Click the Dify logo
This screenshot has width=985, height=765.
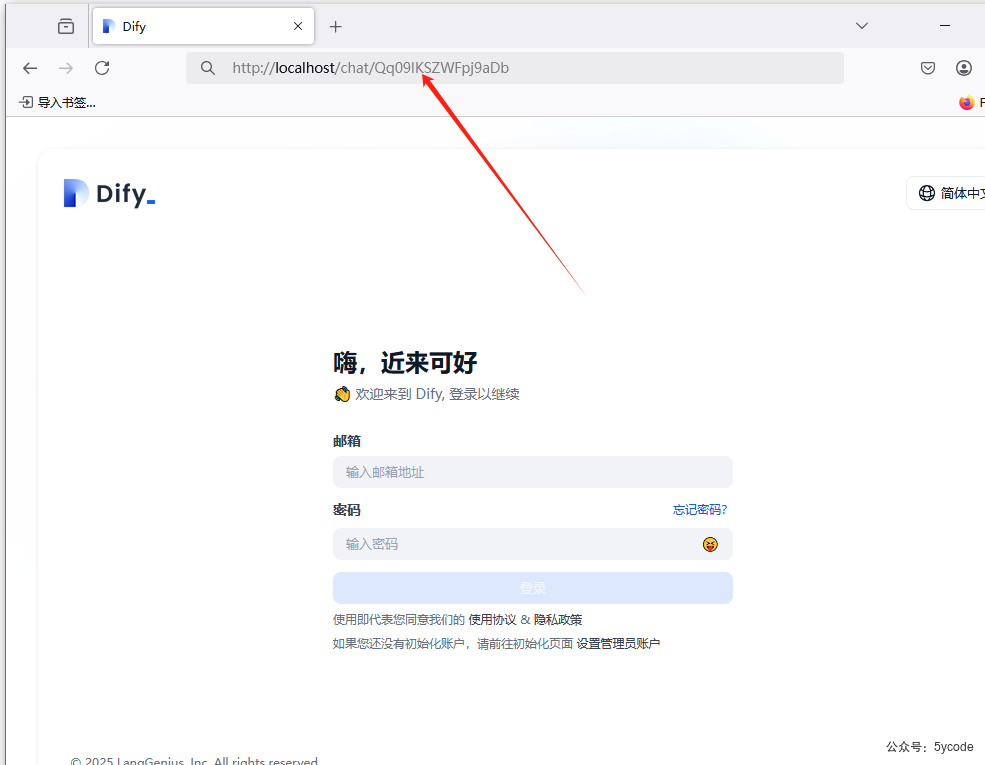pos(108,192)
